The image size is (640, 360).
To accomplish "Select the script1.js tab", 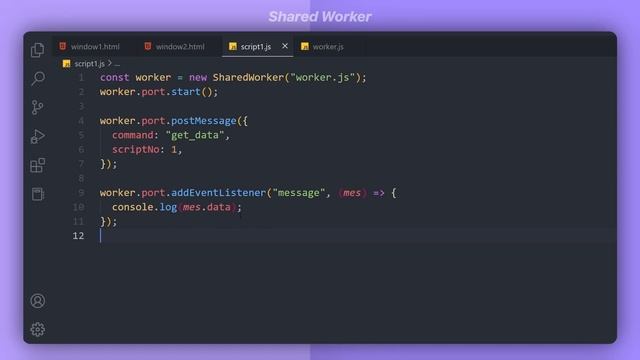I will pos(256,47).
